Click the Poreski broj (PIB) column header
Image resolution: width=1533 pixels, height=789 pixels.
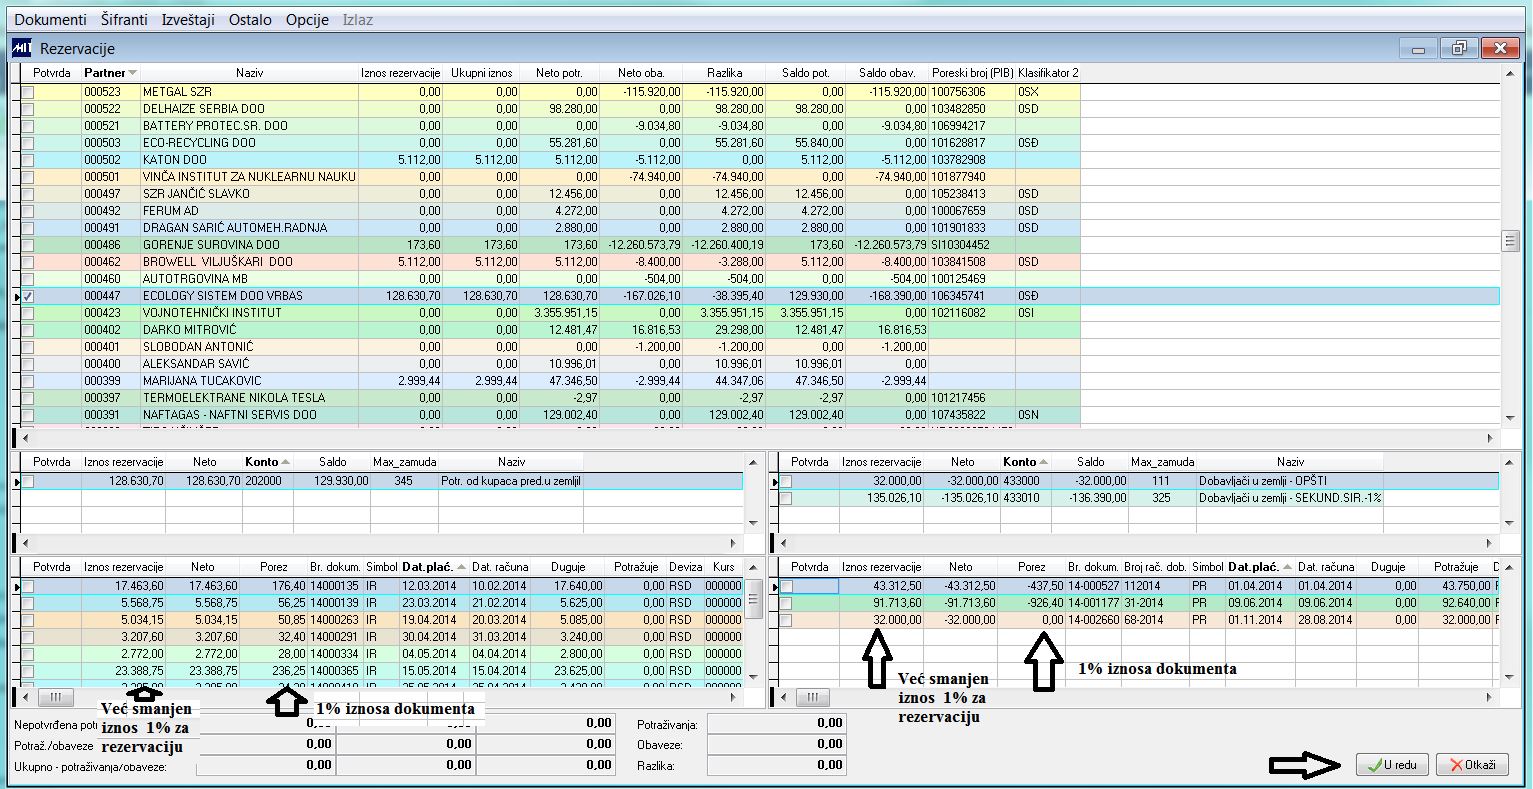point(972,73)
